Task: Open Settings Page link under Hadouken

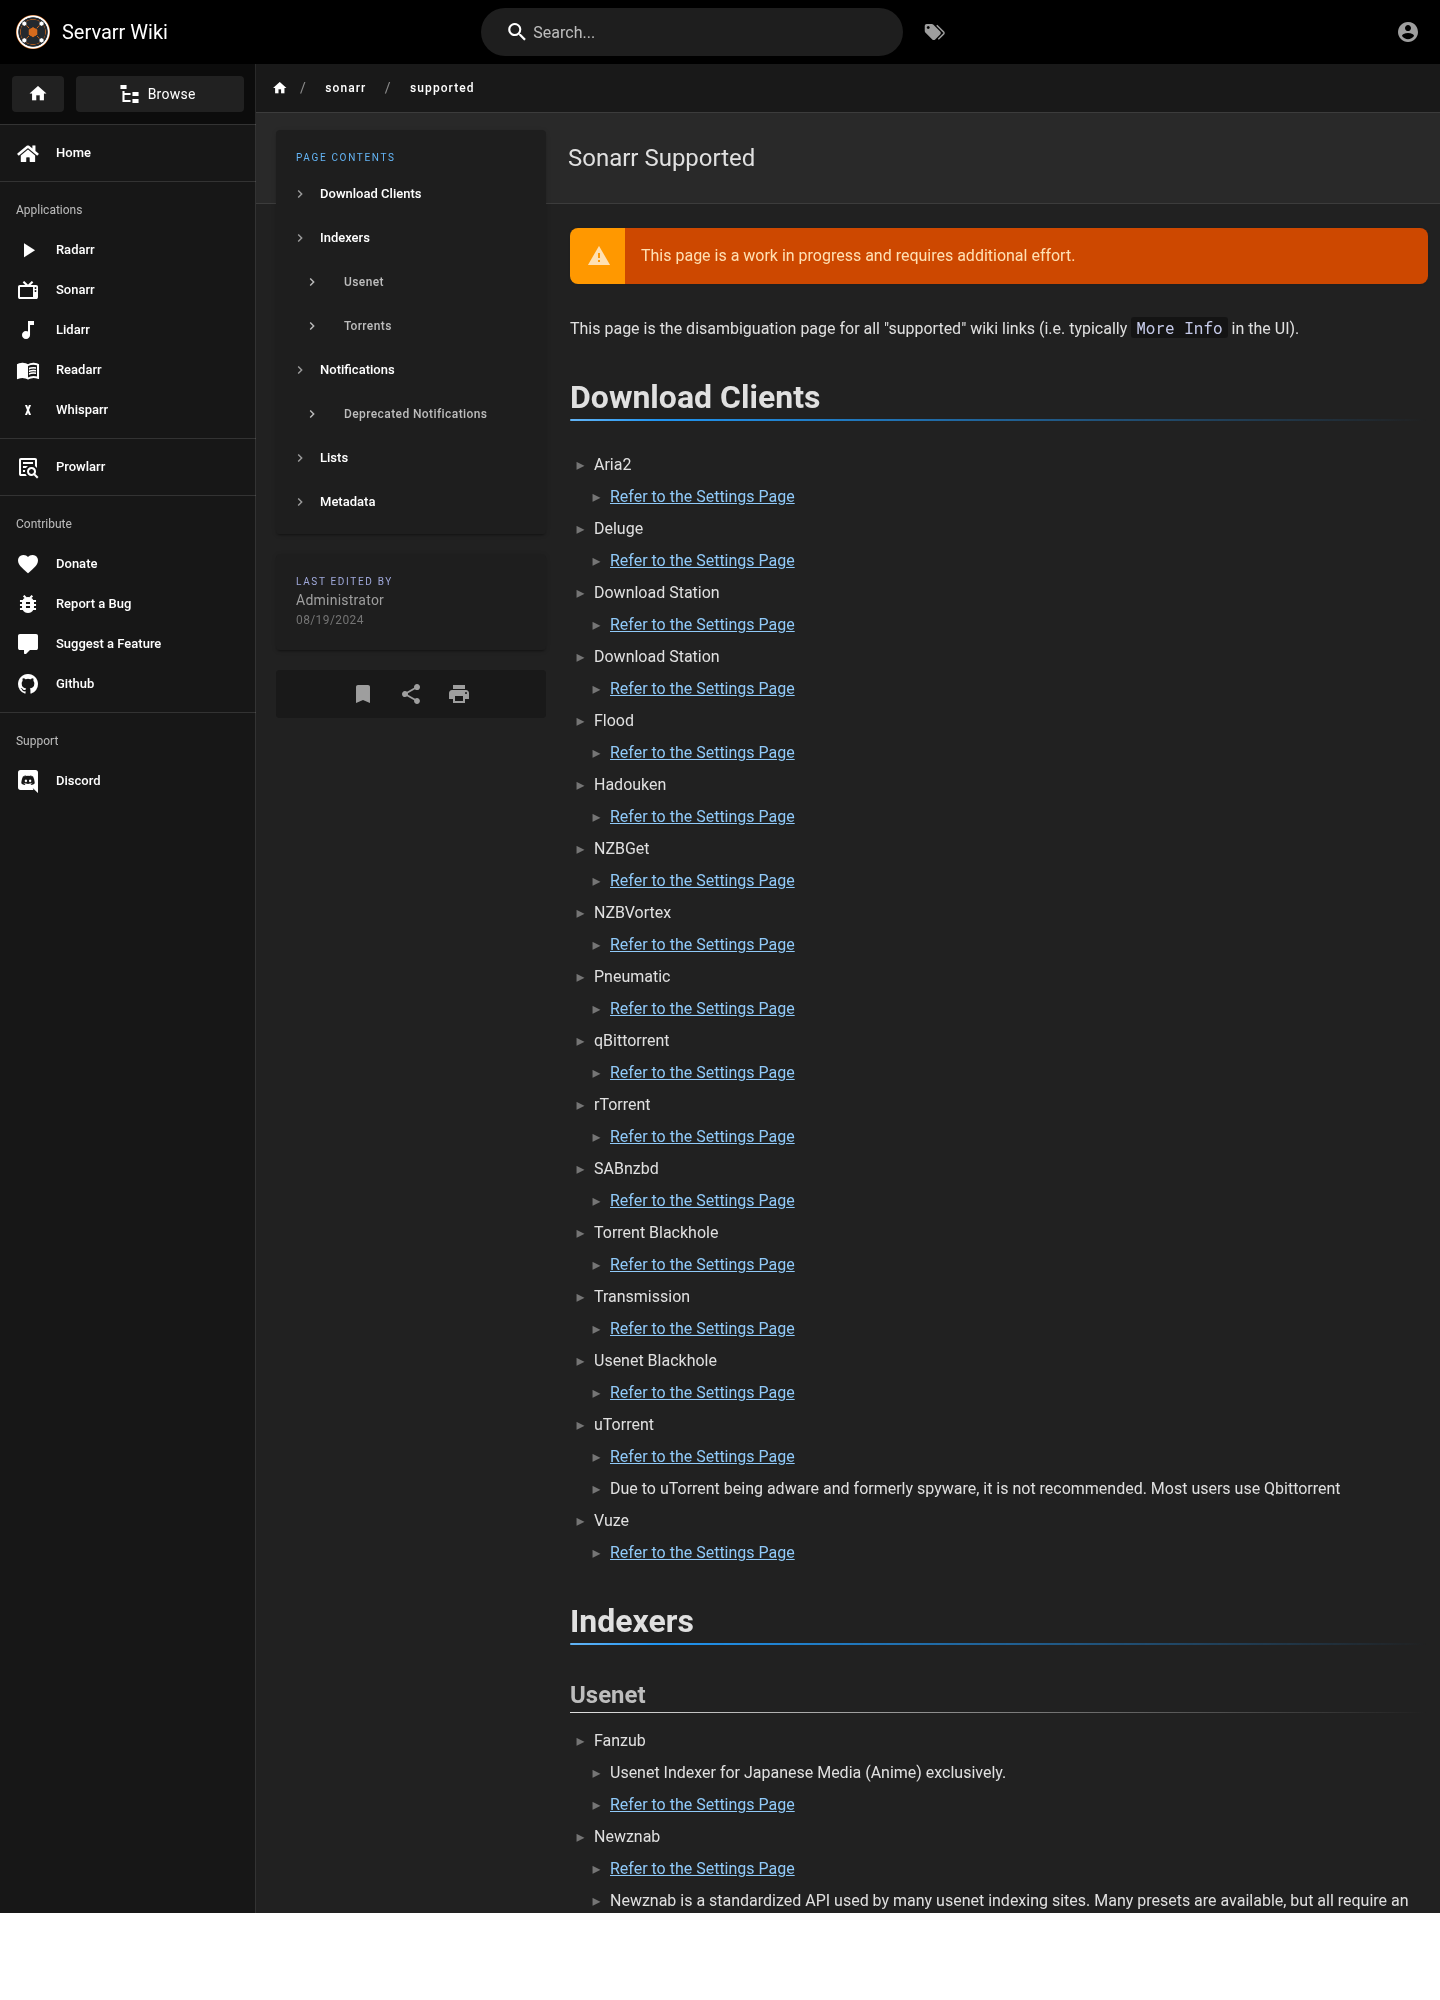Action: [702, 817]
